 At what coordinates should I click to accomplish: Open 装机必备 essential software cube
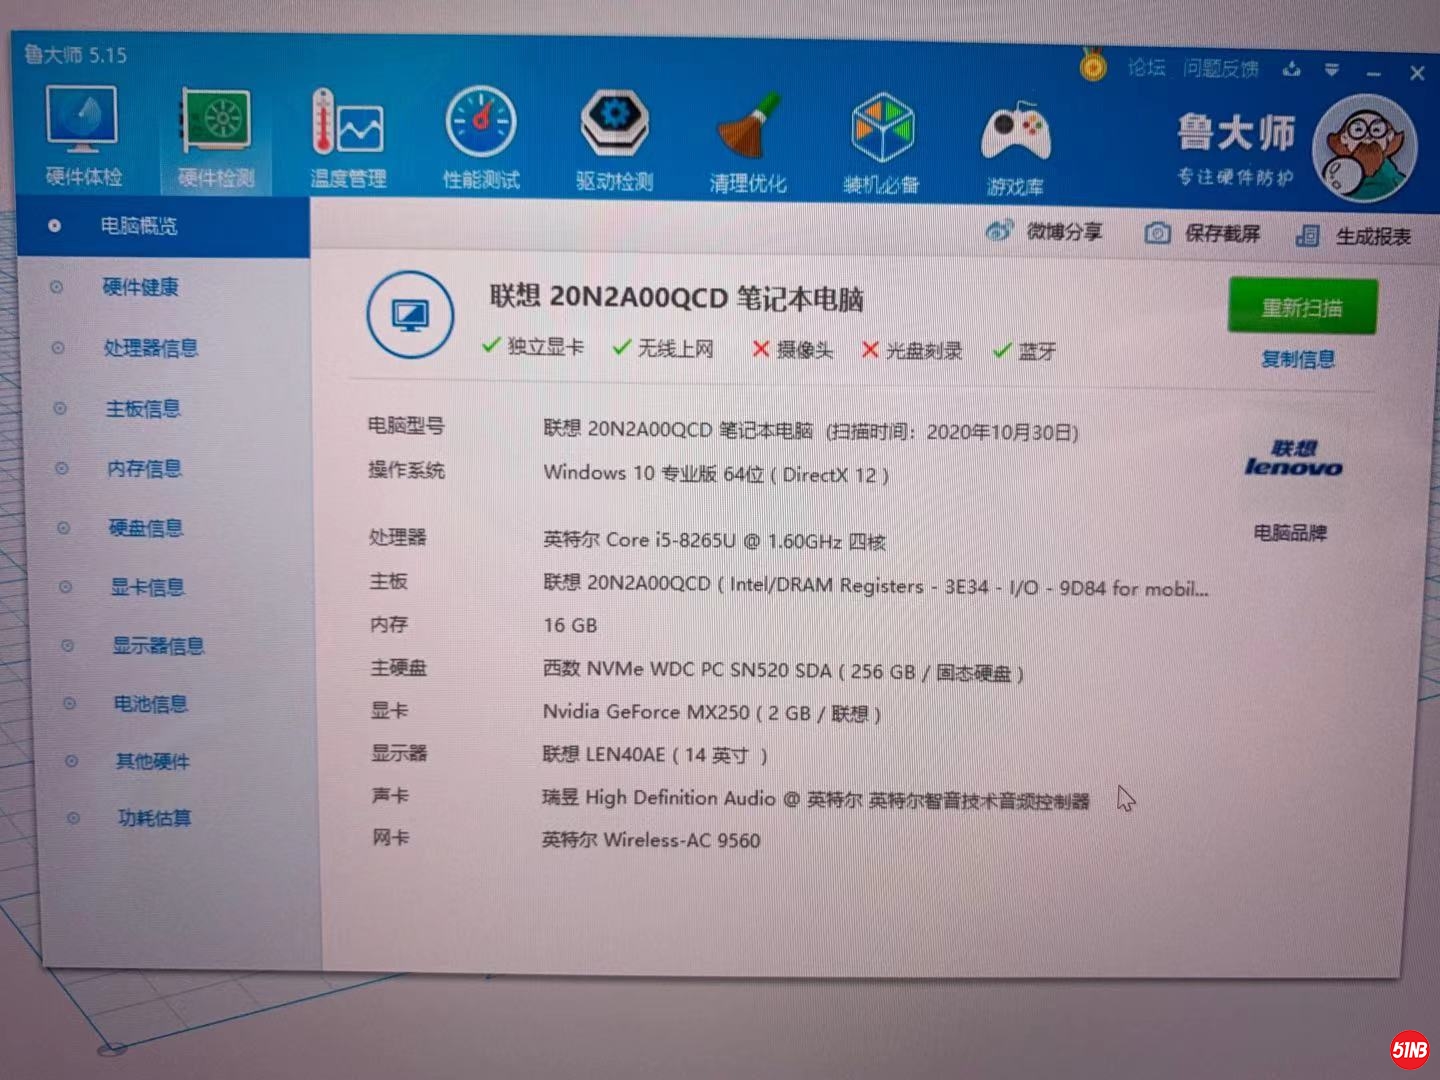[881, 143]
